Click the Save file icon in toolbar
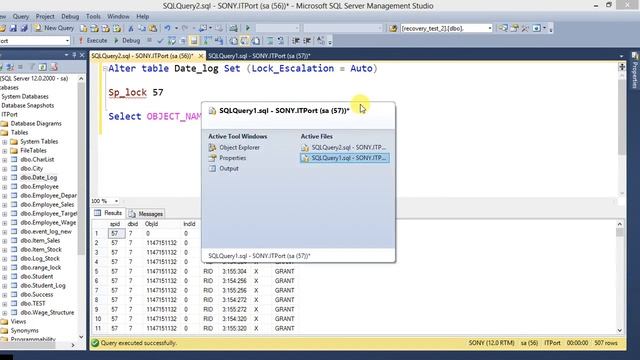 (x=13, y=28)
